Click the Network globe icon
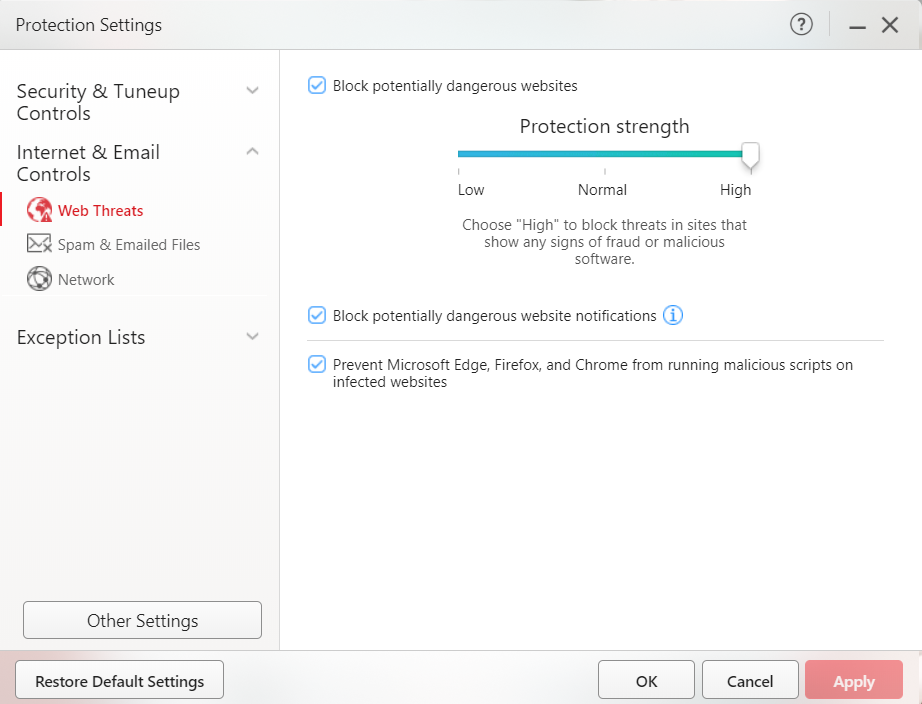Image resolution: width=922 pixels, height=704 pixels. click(x=39, y=279)
